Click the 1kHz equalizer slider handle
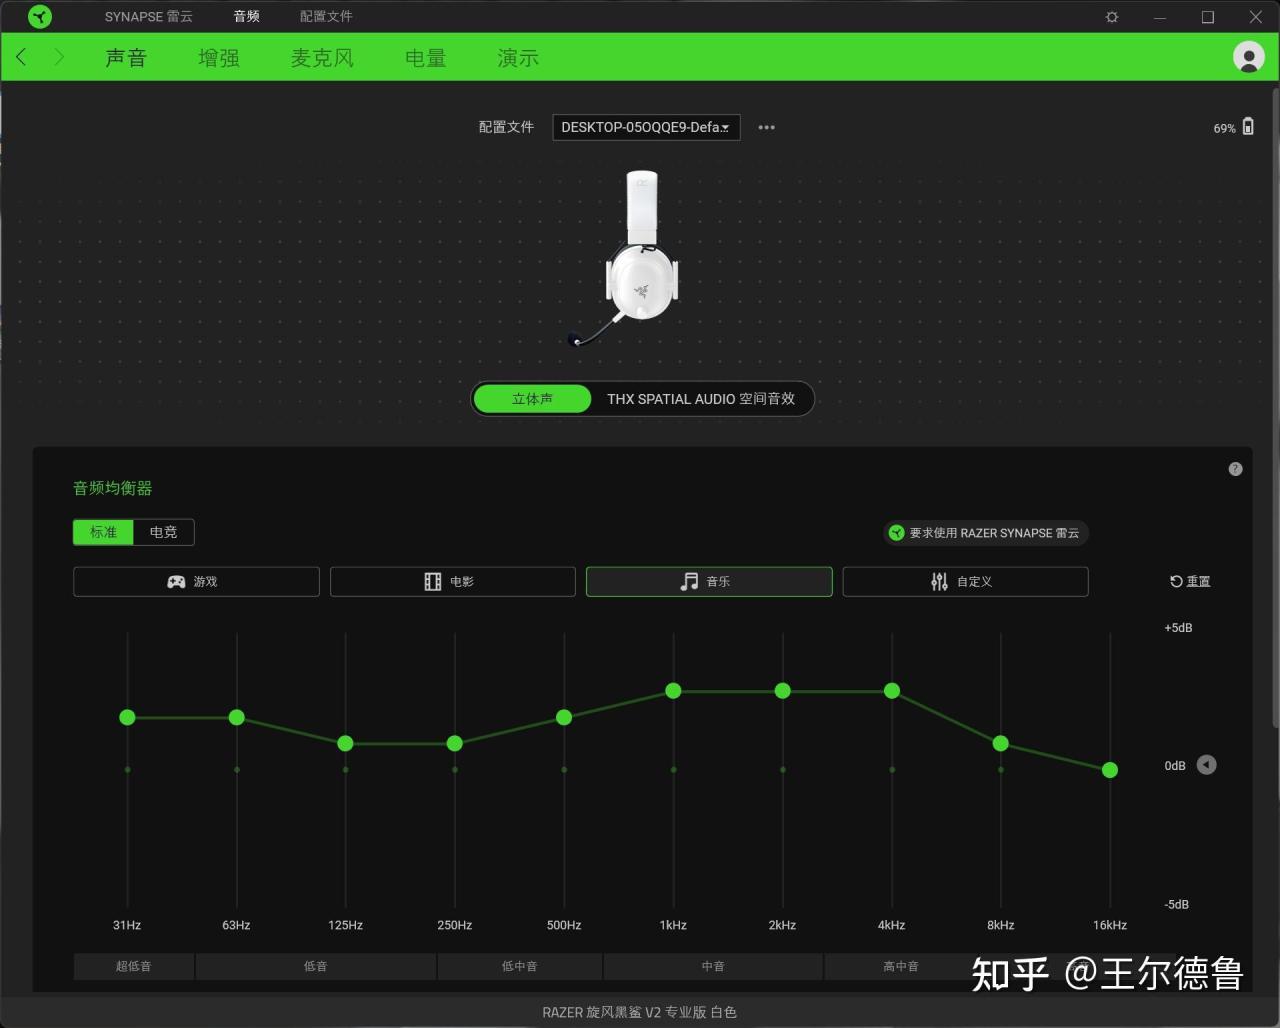The image size is (1280, 1028). pyautogui.click(x=673, y=690)
